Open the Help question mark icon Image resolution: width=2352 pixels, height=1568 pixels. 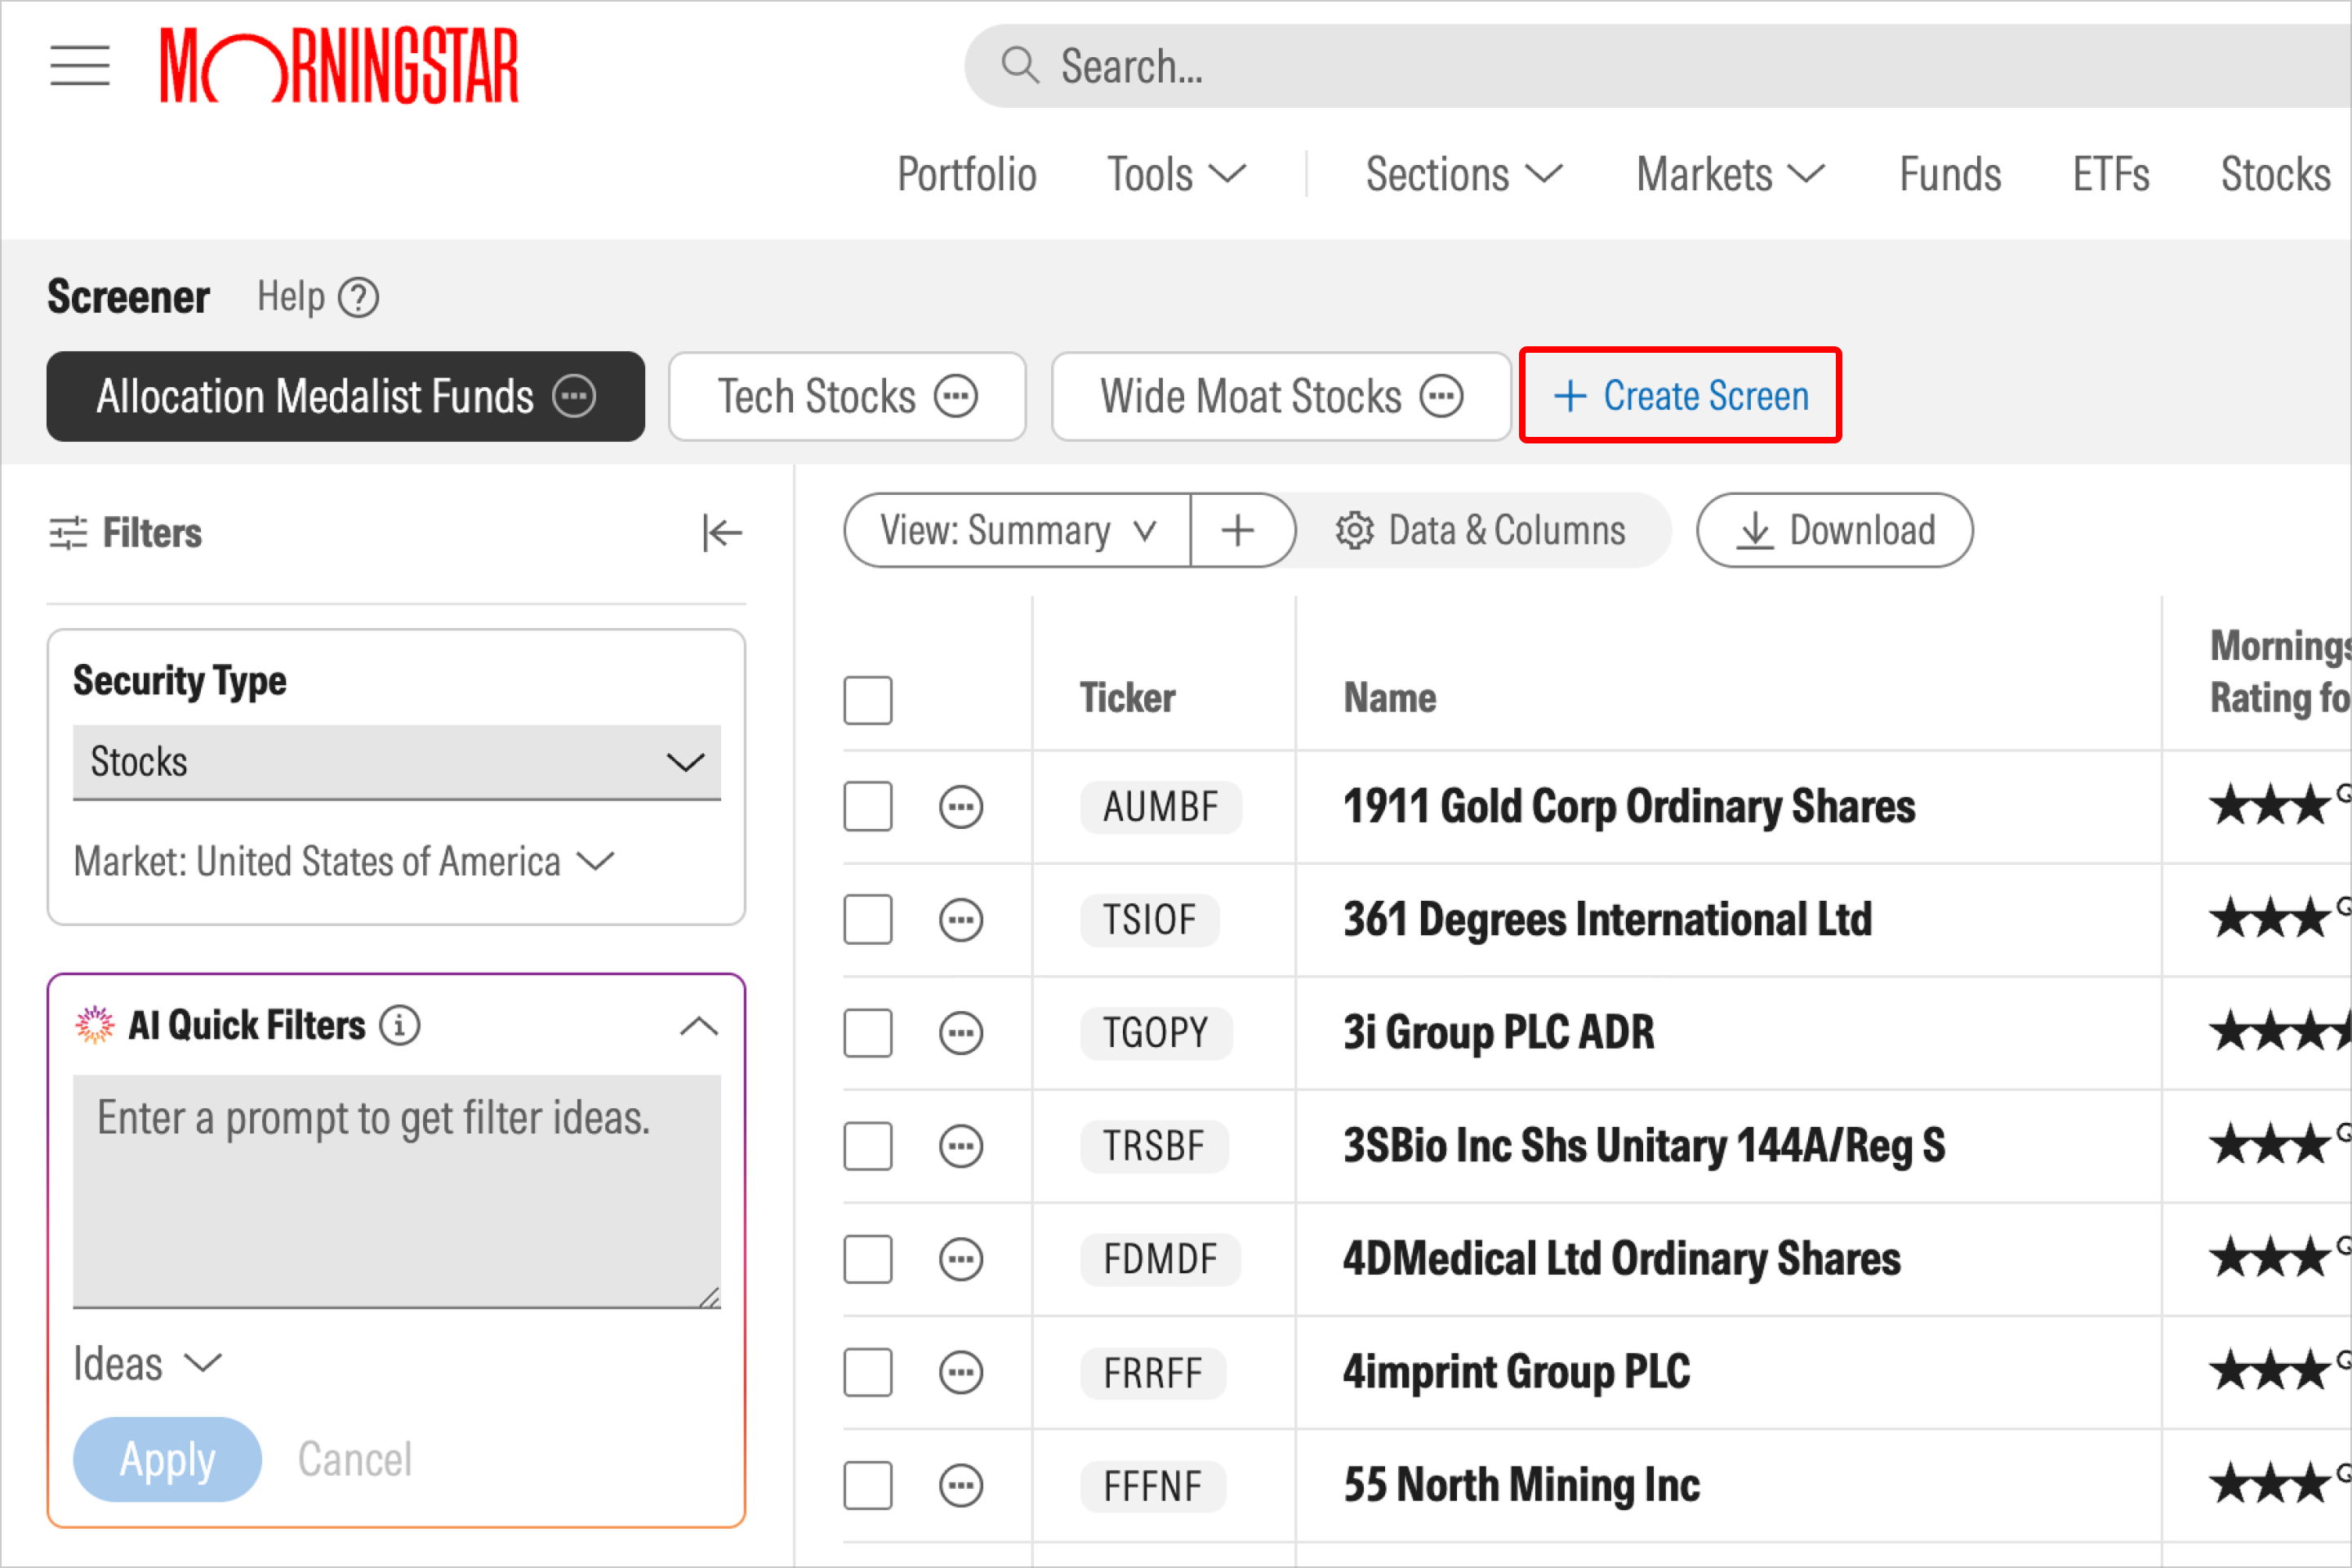[x=358, y=298]
